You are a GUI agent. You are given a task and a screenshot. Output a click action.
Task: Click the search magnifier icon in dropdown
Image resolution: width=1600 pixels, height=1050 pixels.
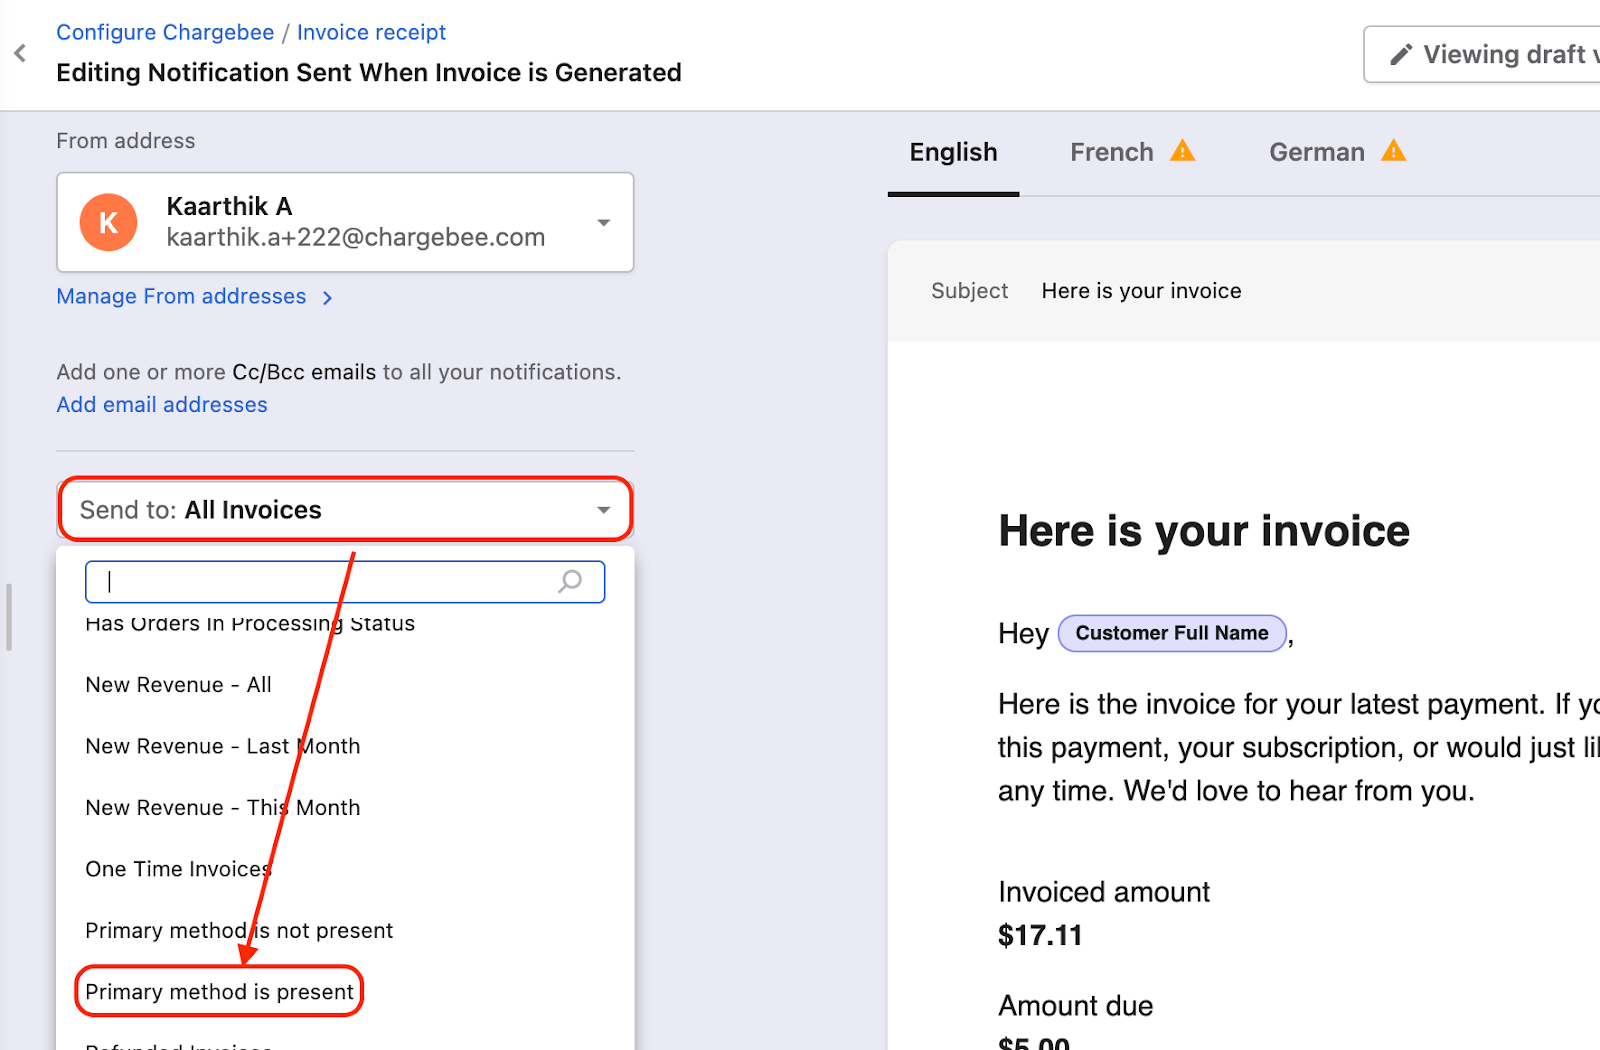pyautogui.click(x=570, y=581)
